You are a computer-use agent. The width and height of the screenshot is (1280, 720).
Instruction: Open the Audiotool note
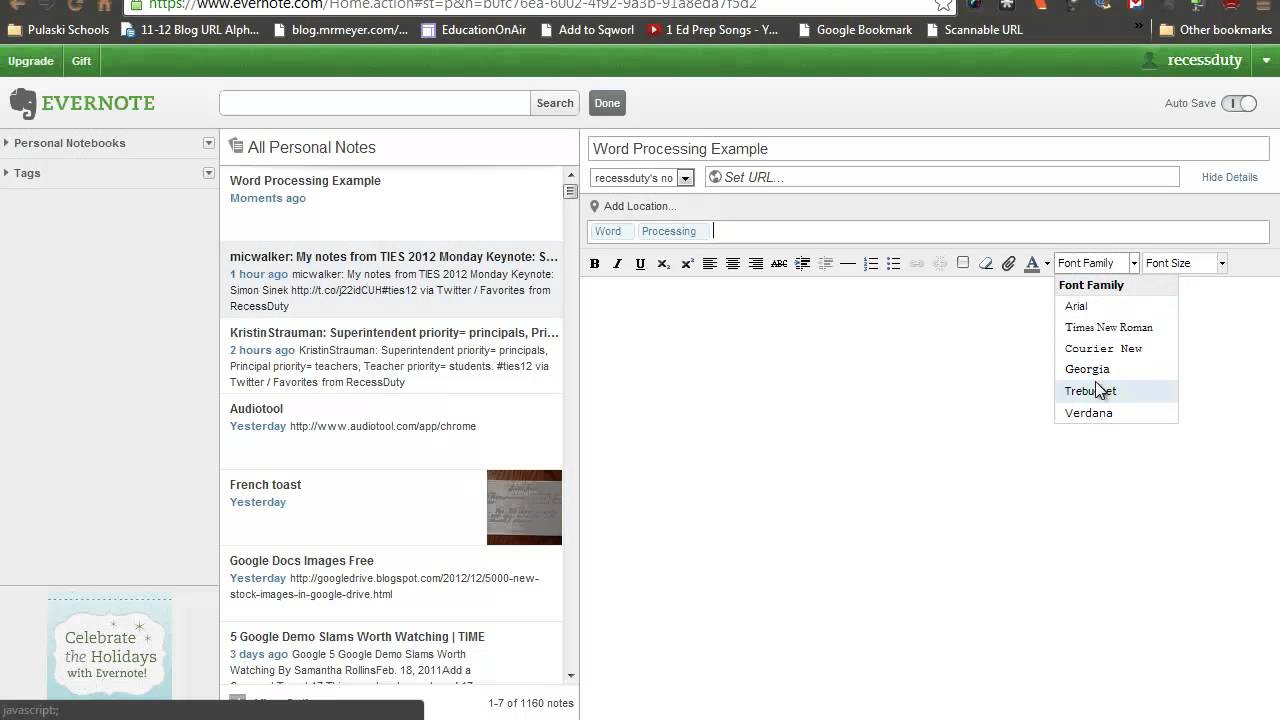point(391,432)
